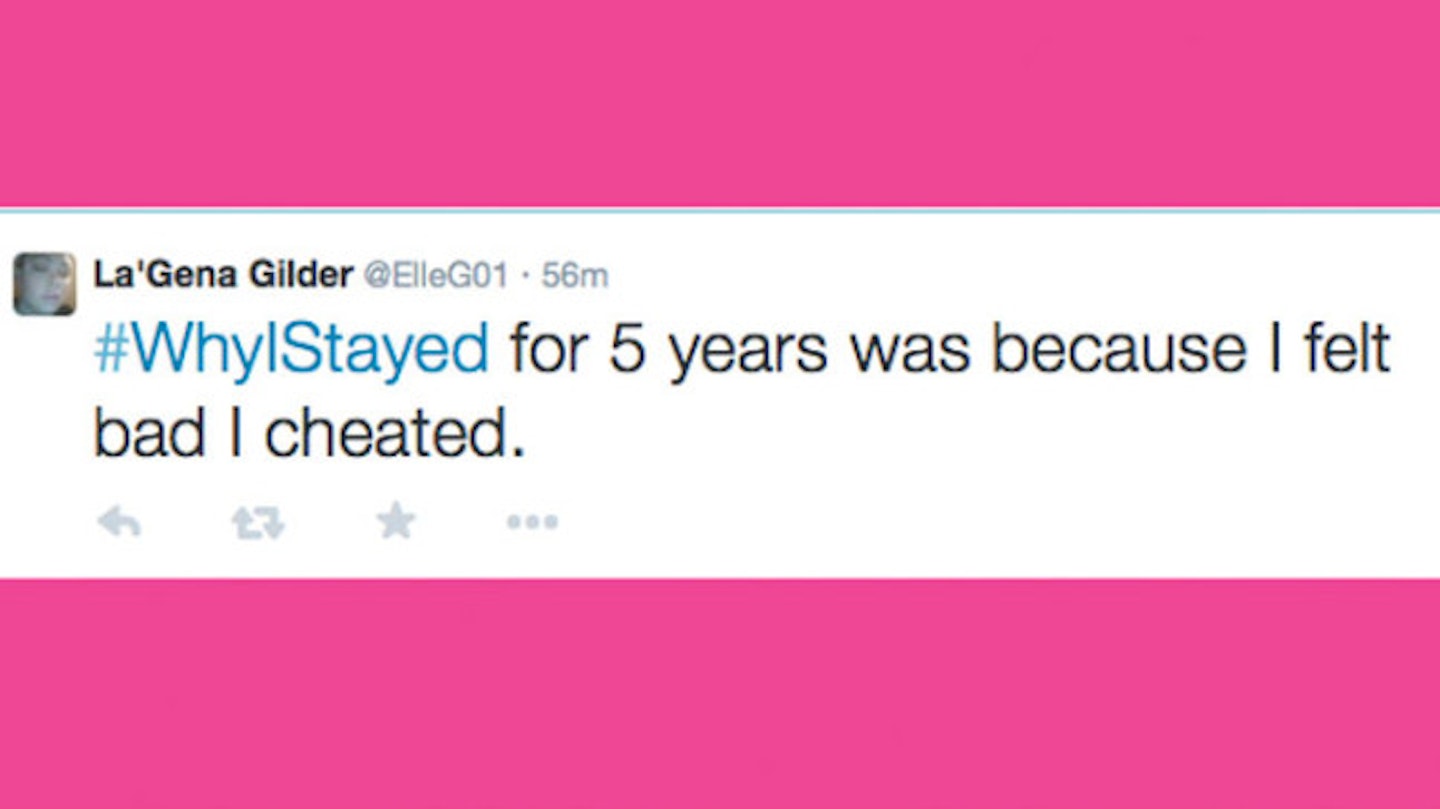Retweet using the retweet arrows icon

tap(258, 523)
